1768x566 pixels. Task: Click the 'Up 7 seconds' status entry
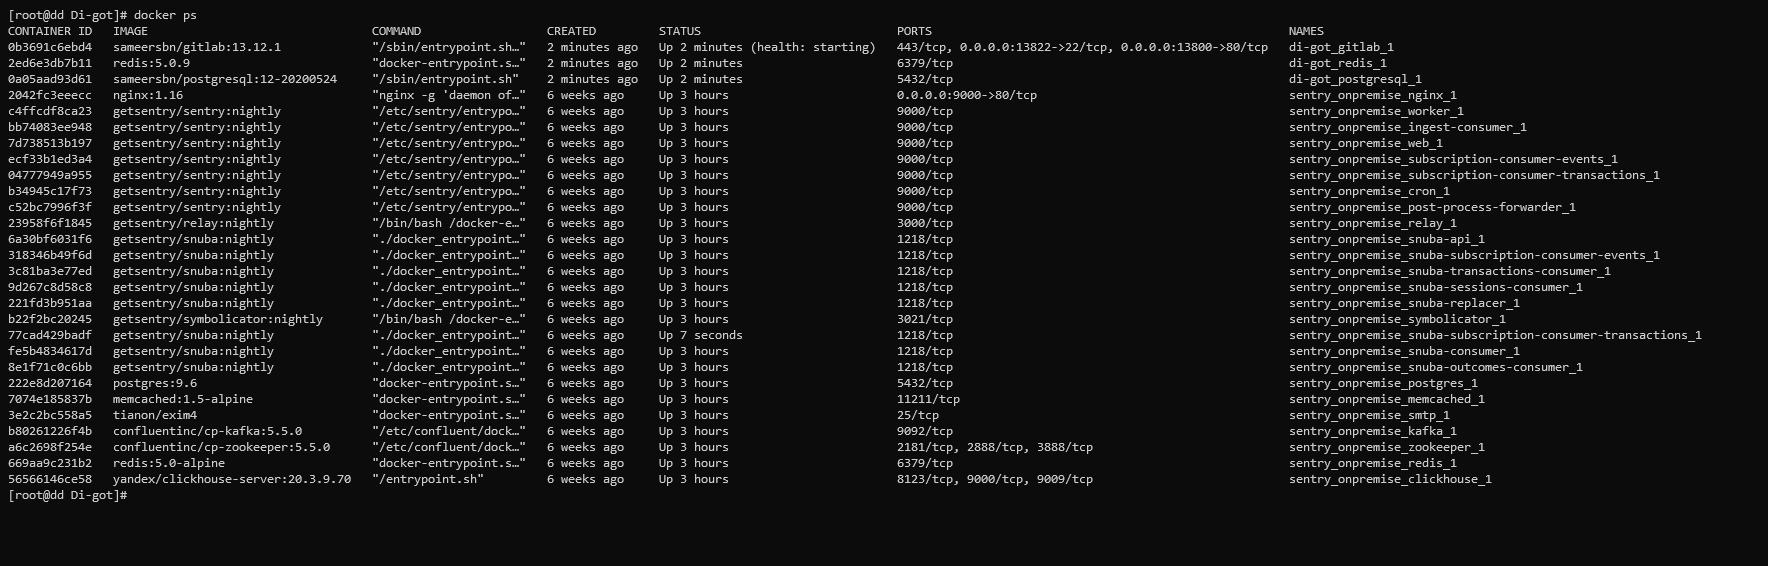coord(701,335)
